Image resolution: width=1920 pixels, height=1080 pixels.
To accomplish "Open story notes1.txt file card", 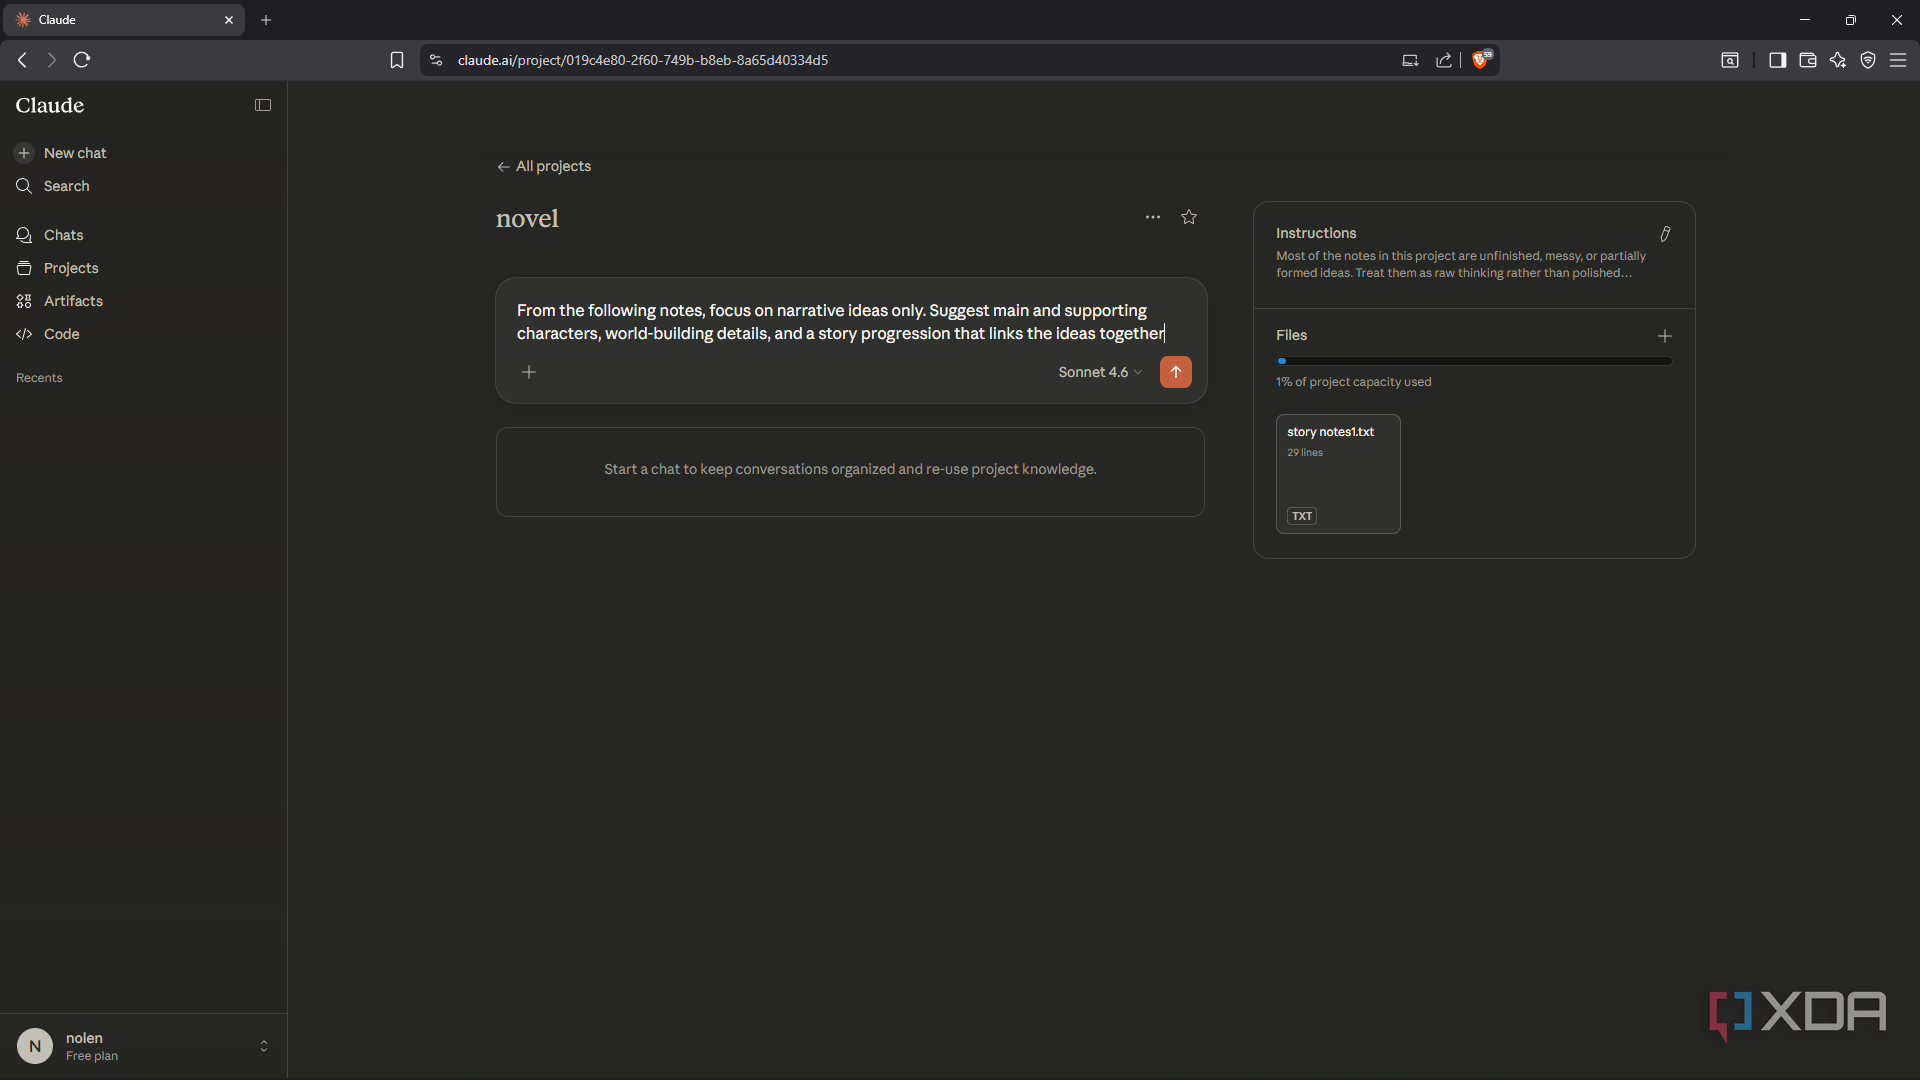I will tap(1338, 474).
